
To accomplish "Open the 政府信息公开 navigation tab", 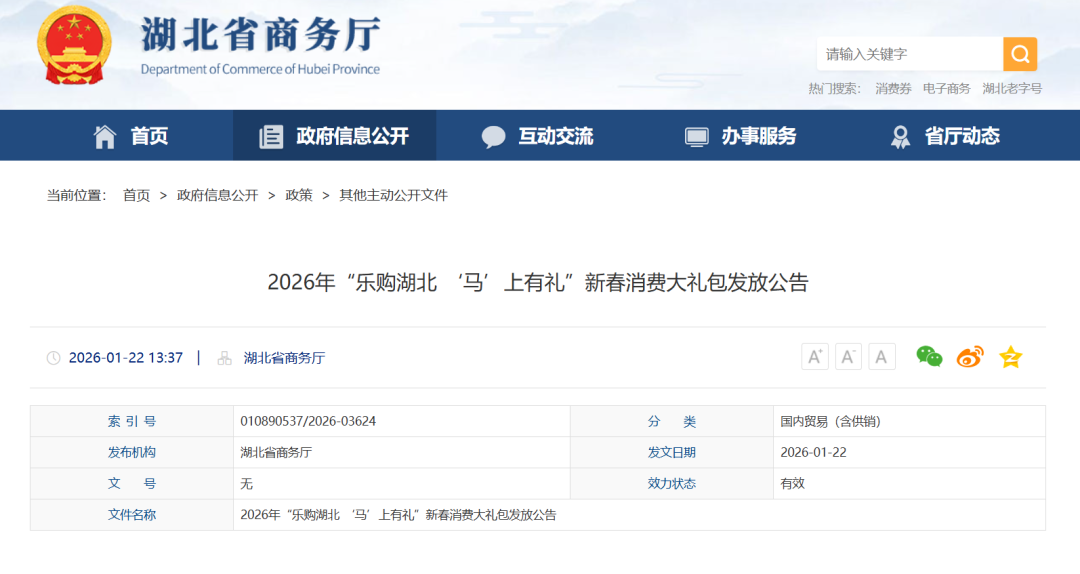I will click(x=334, y=136).
